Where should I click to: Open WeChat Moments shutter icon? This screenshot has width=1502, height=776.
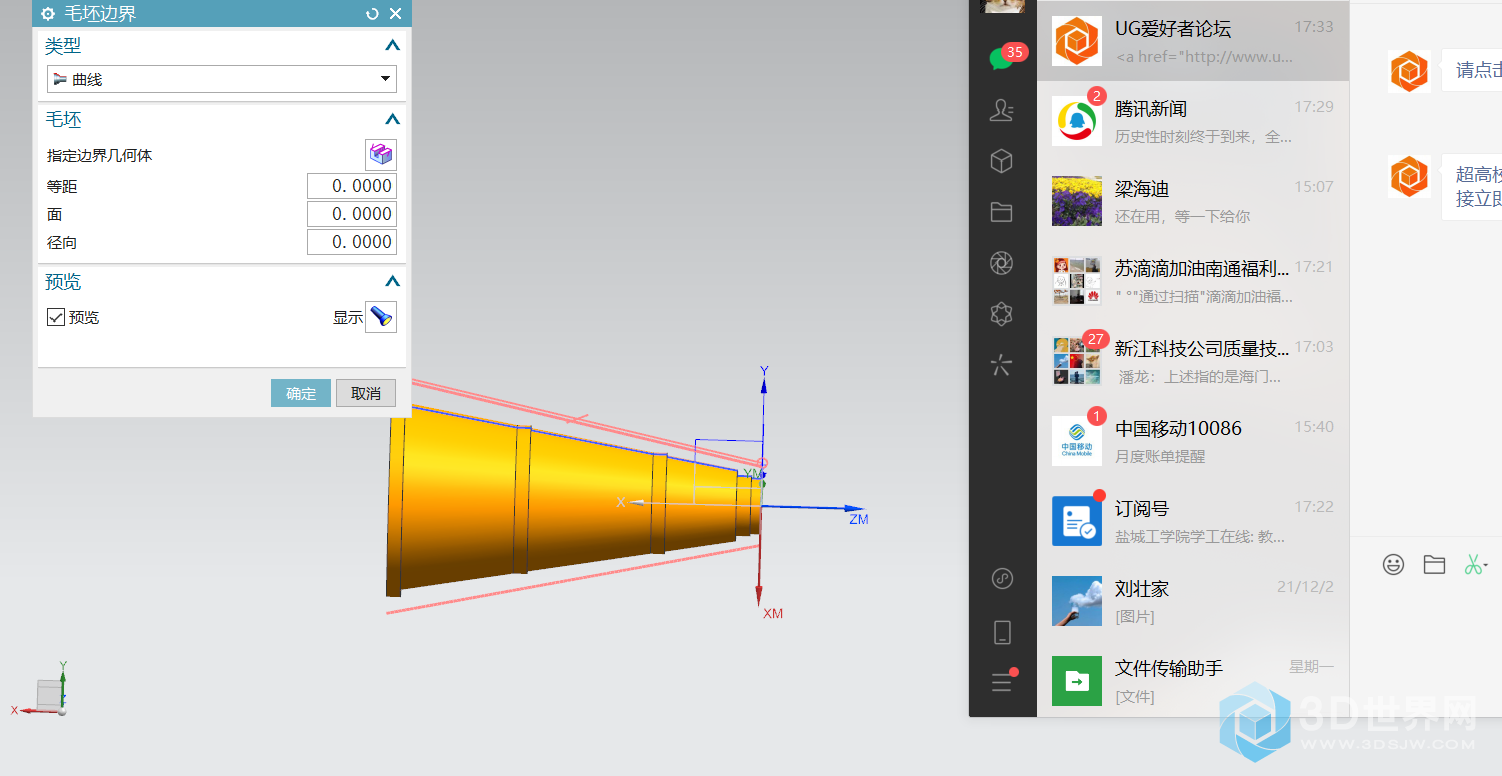[1002, 263]
